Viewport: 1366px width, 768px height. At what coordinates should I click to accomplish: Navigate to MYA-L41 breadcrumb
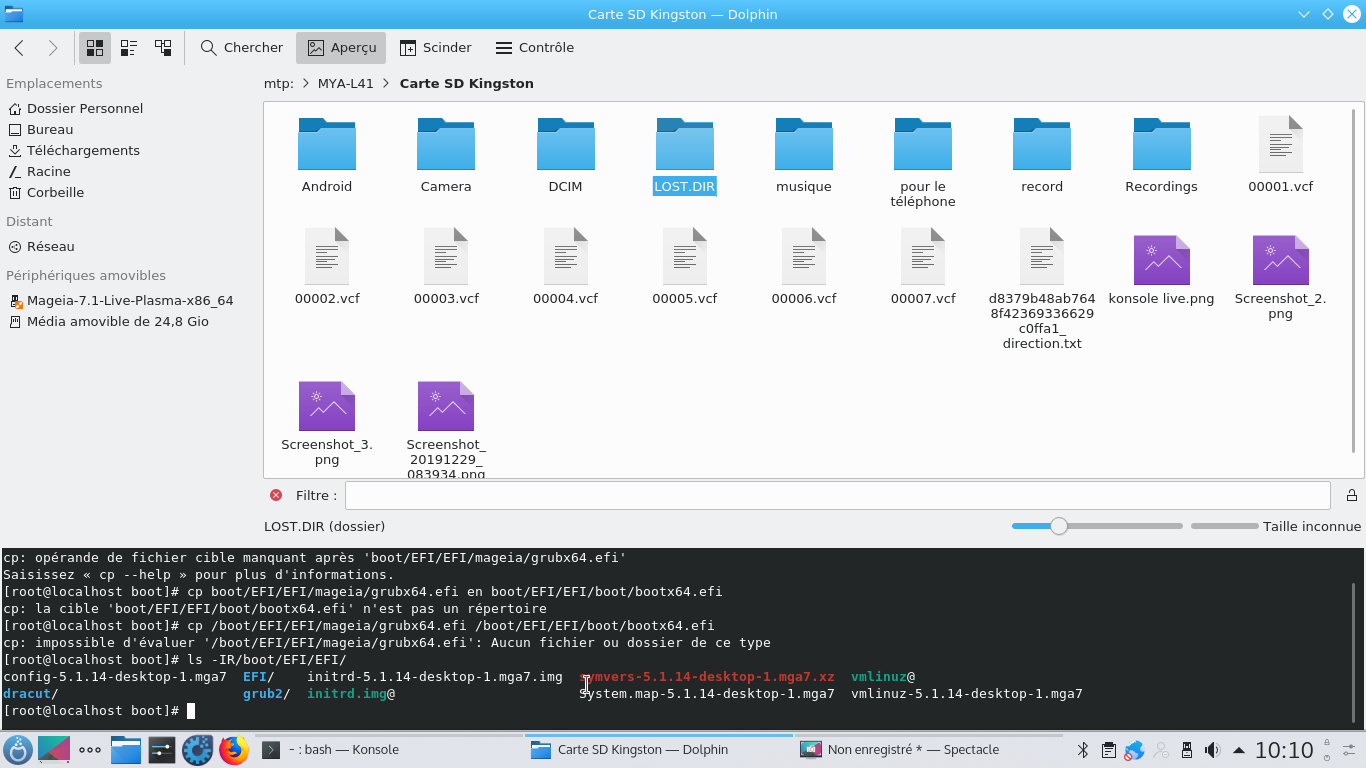pos(346,83)
